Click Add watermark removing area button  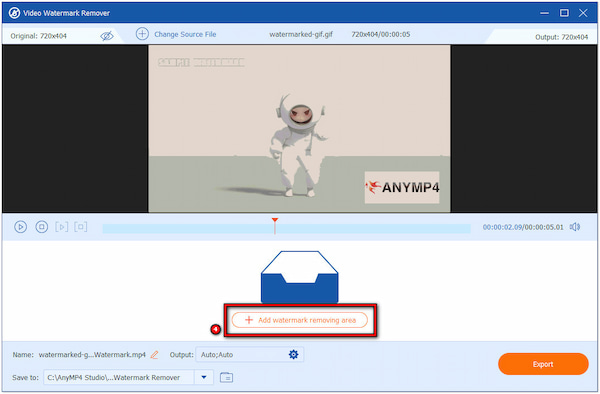coord(300,320)
